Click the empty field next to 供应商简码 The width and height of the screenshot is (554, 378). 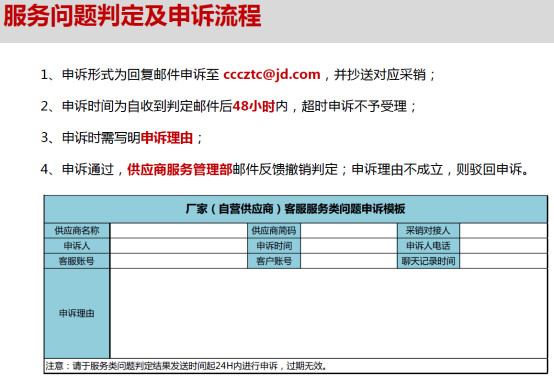pos(349,231)
